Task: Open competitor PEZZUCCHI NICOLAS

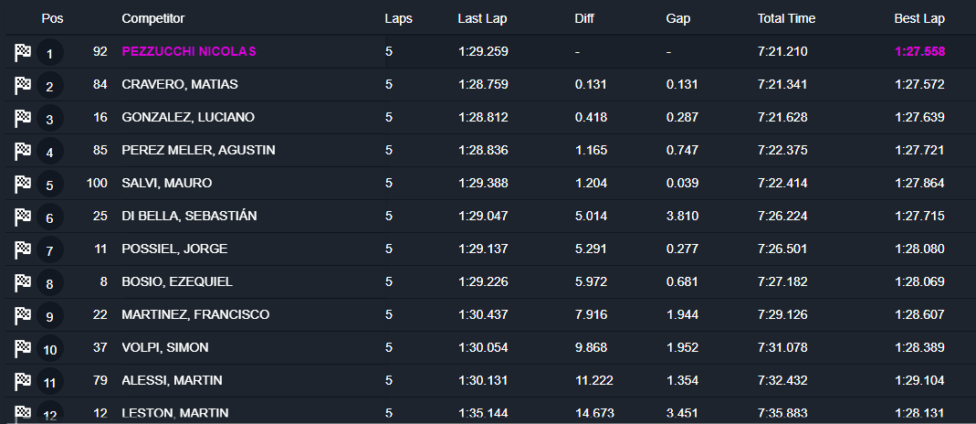Action: (189, 51)
